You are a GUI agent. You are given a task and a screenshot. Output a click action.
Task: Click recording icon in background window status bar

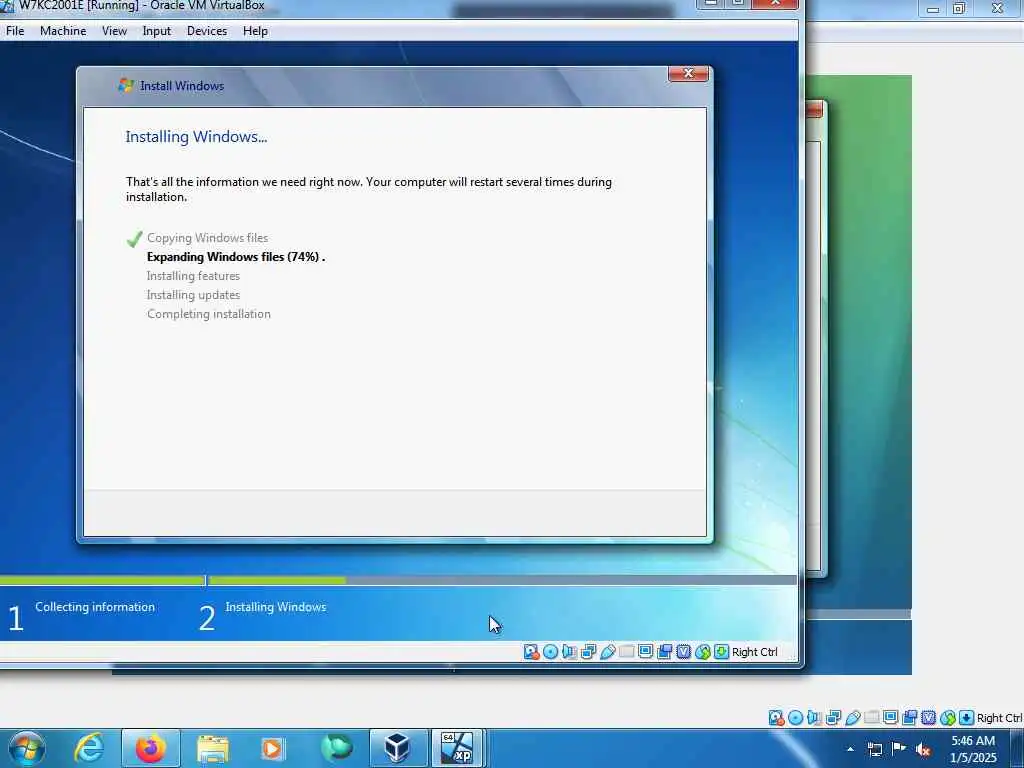click(x=909, y=718)
